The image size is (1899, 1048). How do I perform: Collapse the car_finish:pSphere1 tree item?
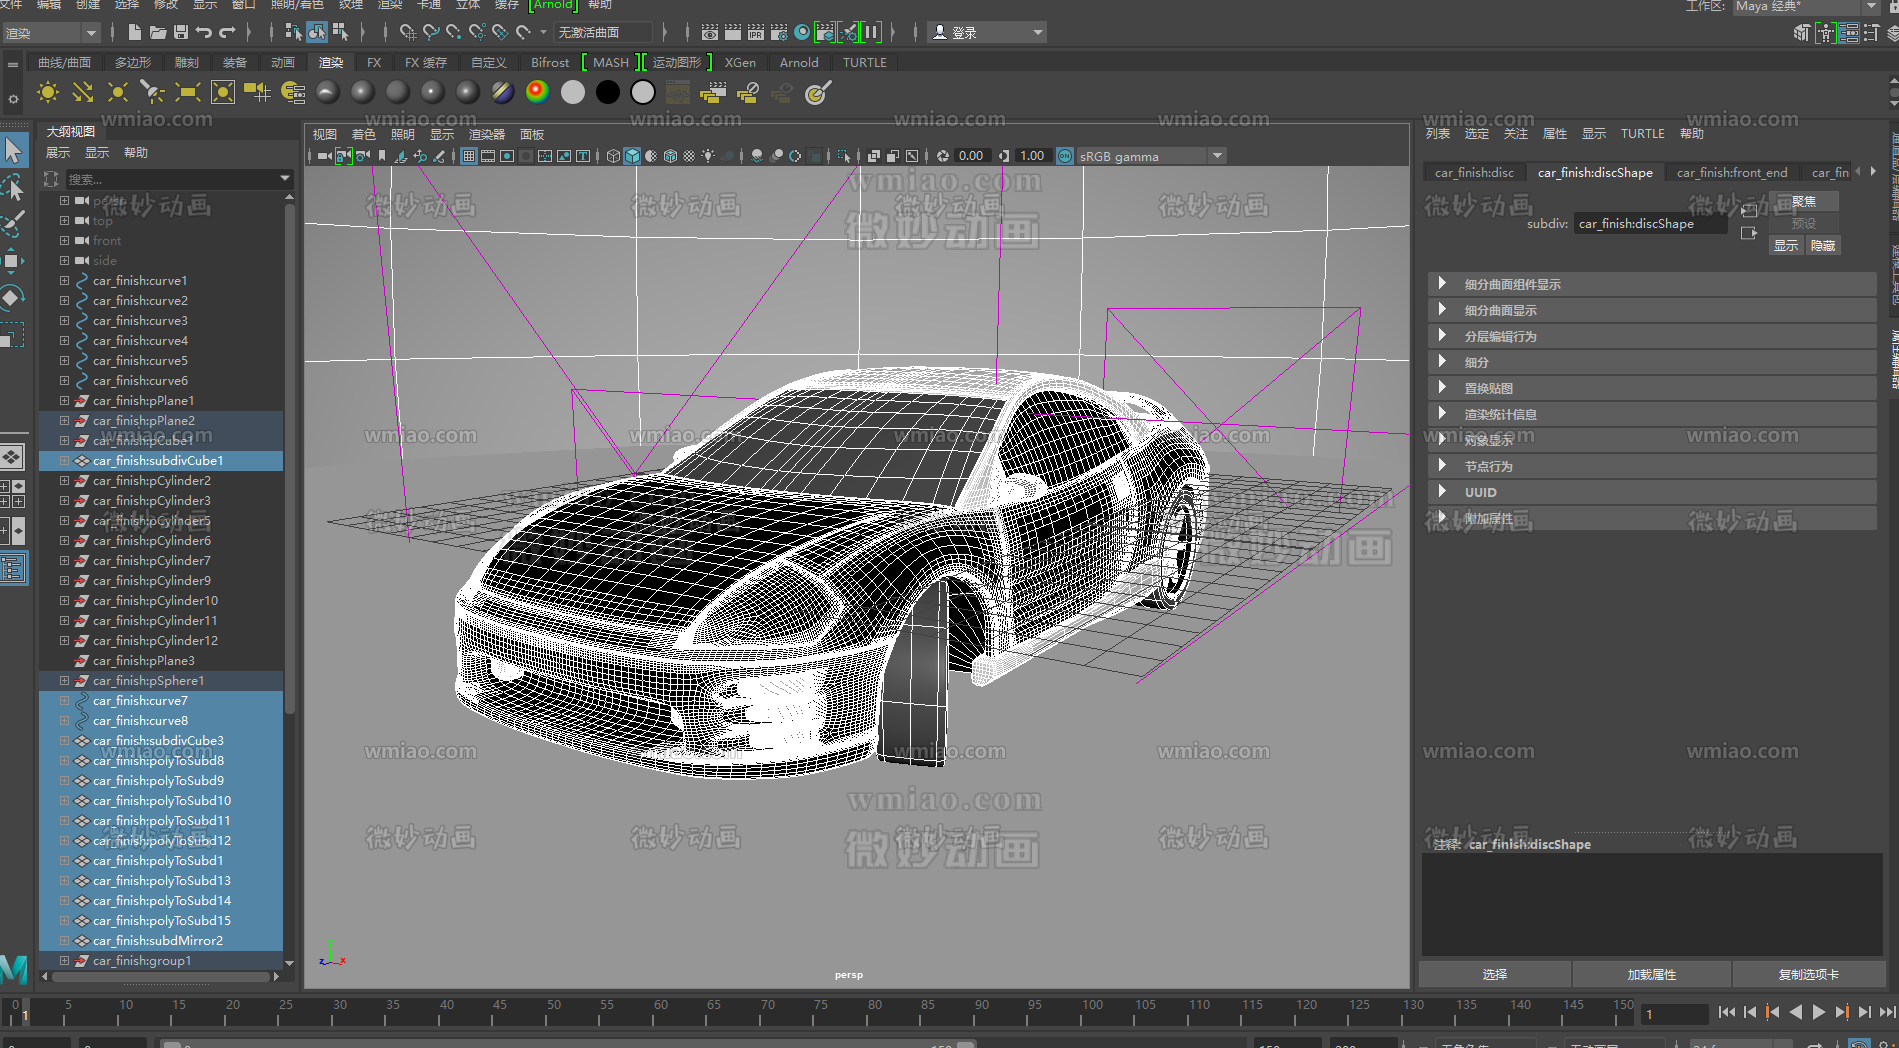pyautogui.click(x=64, y=680)
